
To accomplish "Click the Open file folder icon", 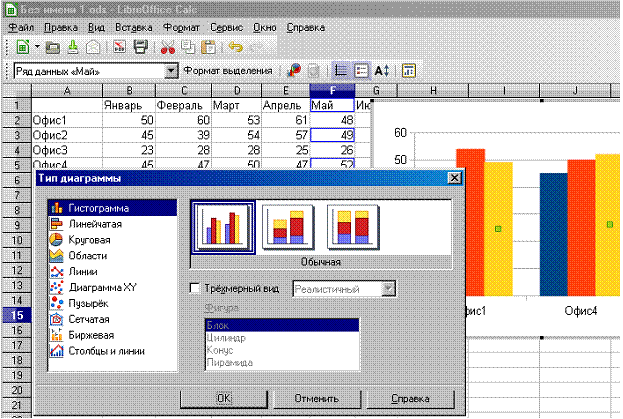I will click(53, 48).
